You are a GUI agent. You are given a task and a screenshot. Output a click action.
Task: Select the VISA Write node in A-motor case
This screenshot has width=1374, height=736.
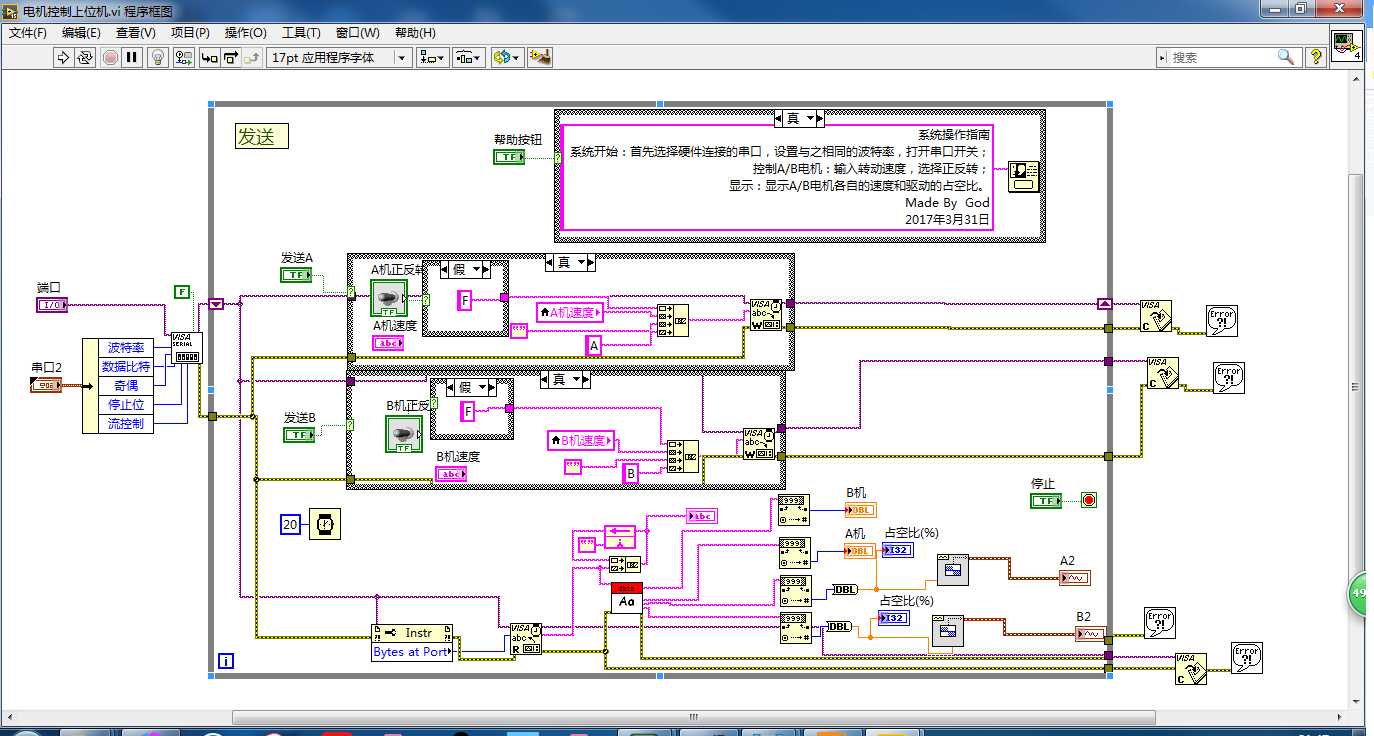point(765,314)
